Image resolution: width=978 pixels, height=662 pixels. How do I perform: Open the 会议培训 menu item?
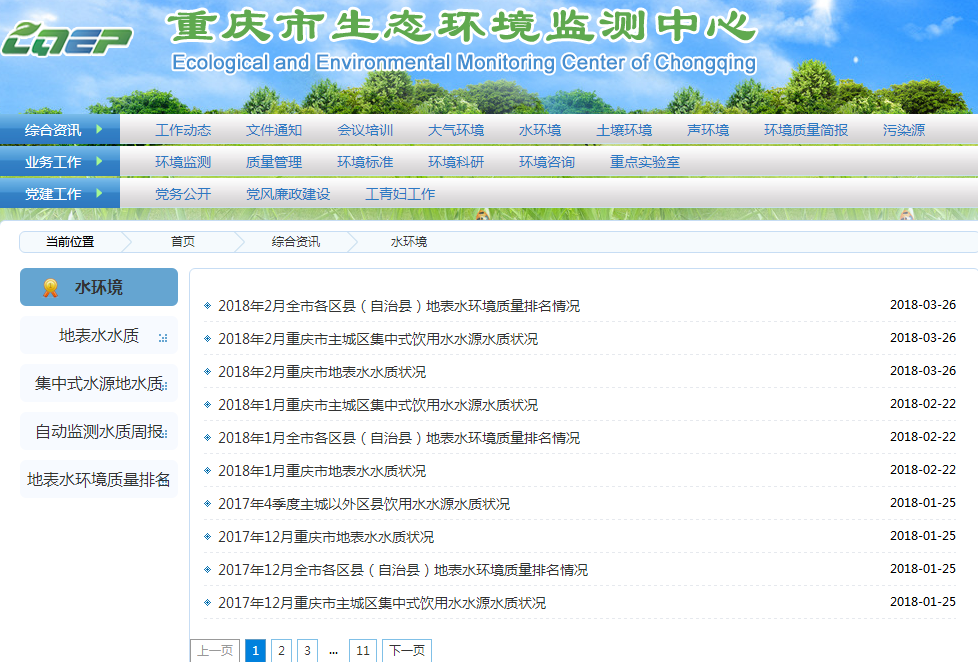[365, 130]
